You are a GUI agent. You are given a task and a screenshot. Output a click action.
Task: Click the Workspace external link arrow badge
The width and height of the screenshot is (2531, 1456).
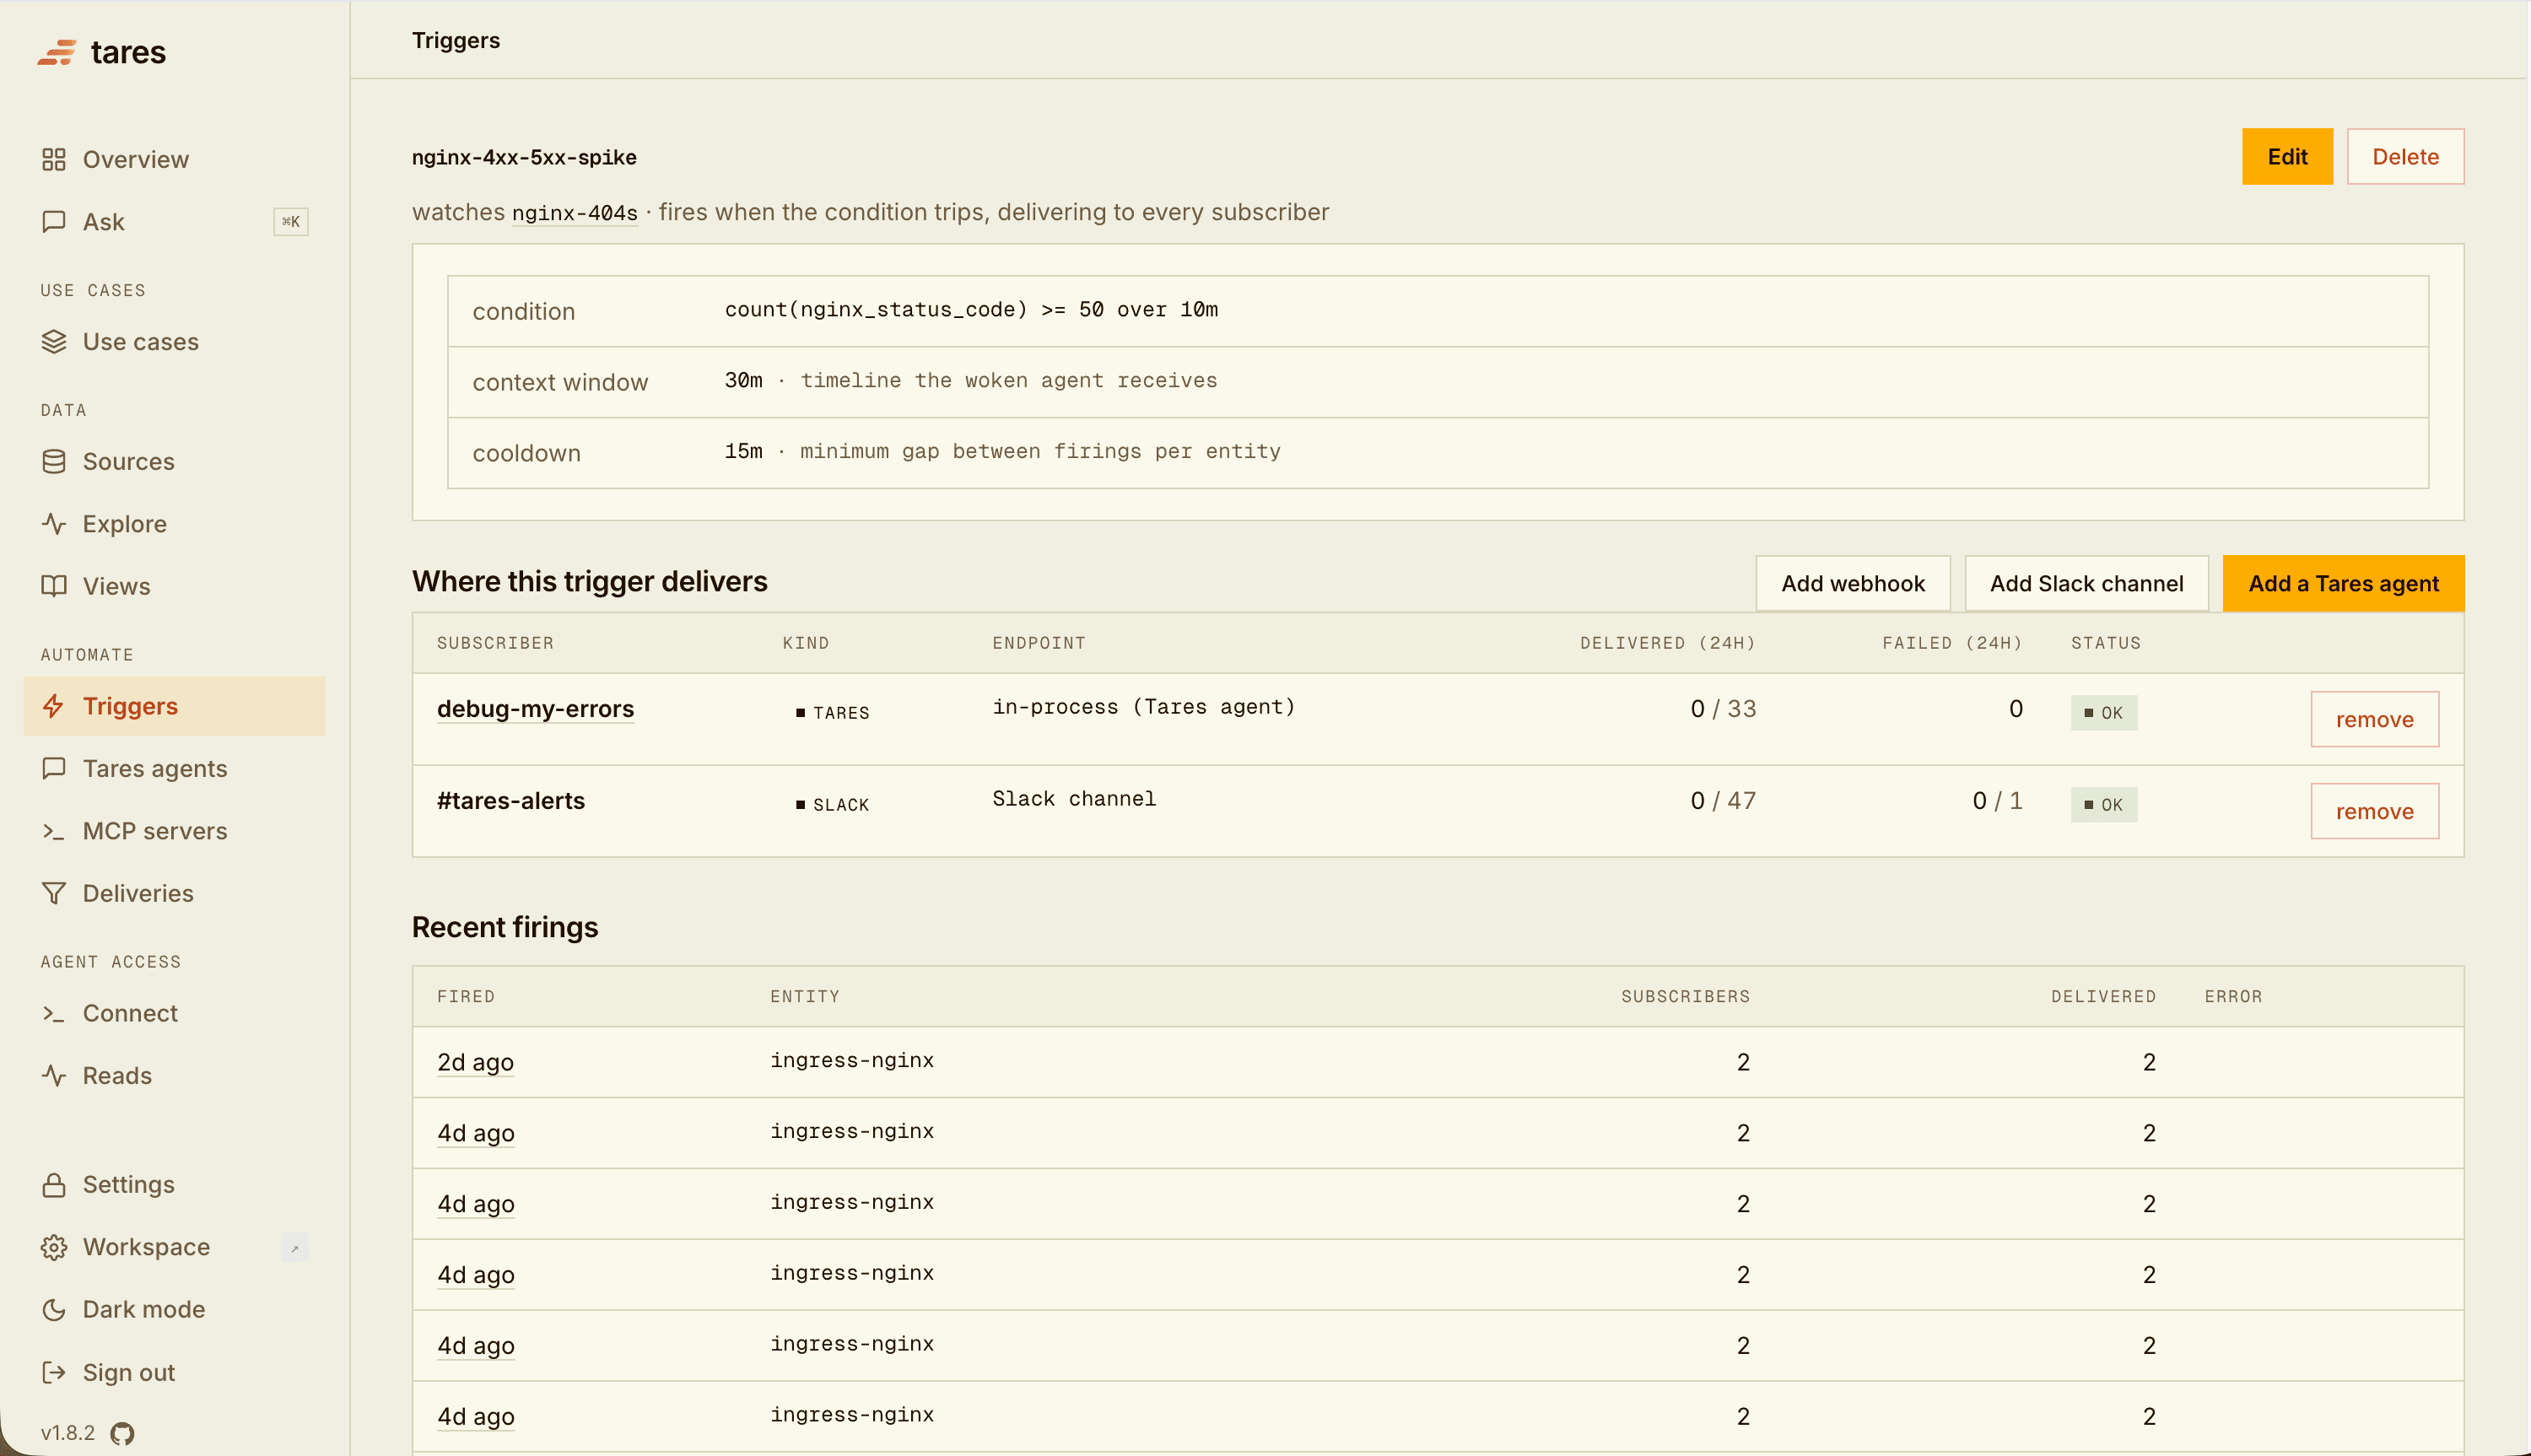tap(294, 1248)
